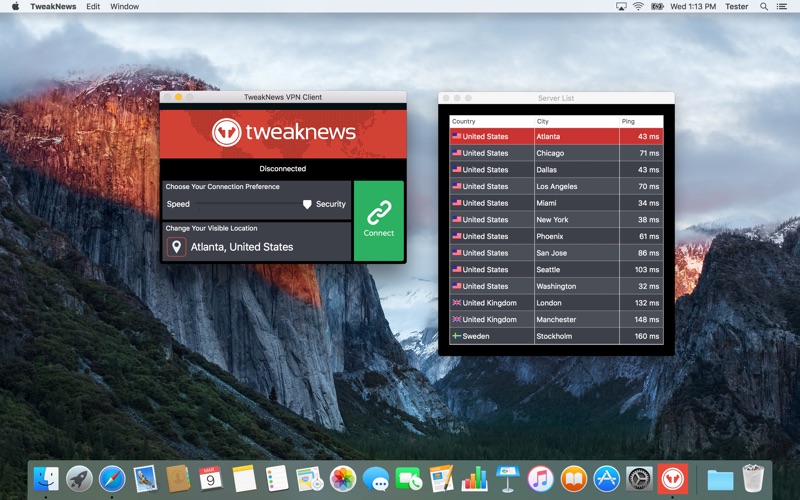Select Stockholm, Sweden server row
Screen dimensions: 800x500
[x=556, y=336]
